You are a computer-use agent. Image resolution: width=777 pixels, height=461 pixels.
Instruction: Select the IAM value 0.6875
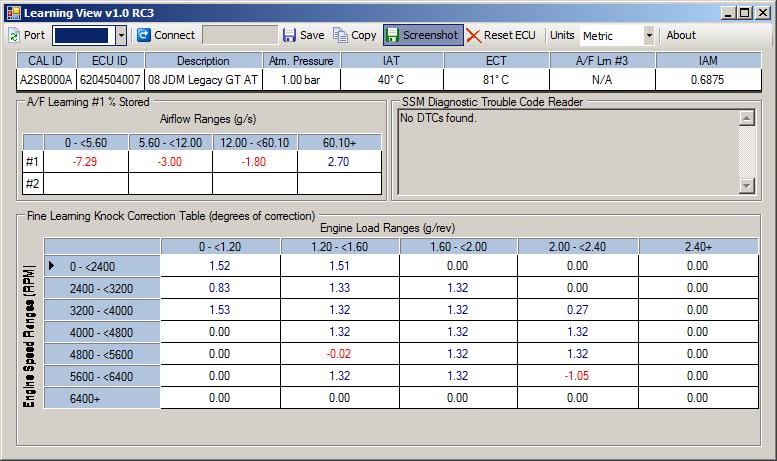point(708,80)
